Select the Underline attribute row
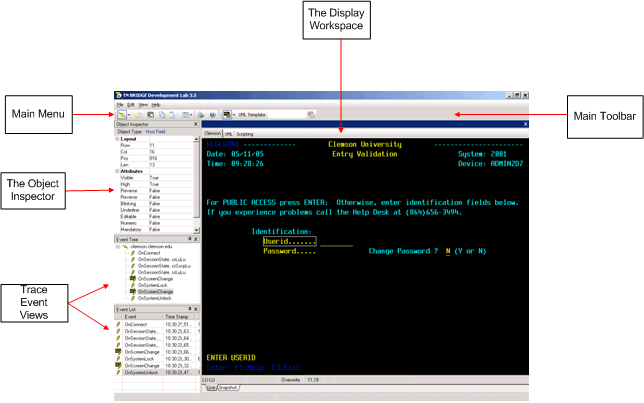Image resolution: width=644 pixels, height=403 pixels. pyautogui.click(x=156, y=210)
